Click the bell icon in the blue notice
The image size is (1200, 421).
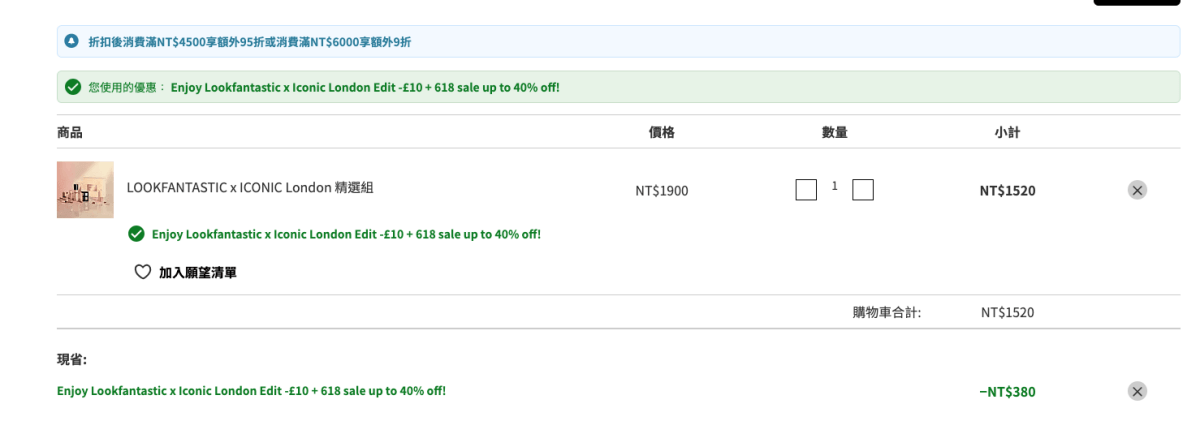pos(71,41)
